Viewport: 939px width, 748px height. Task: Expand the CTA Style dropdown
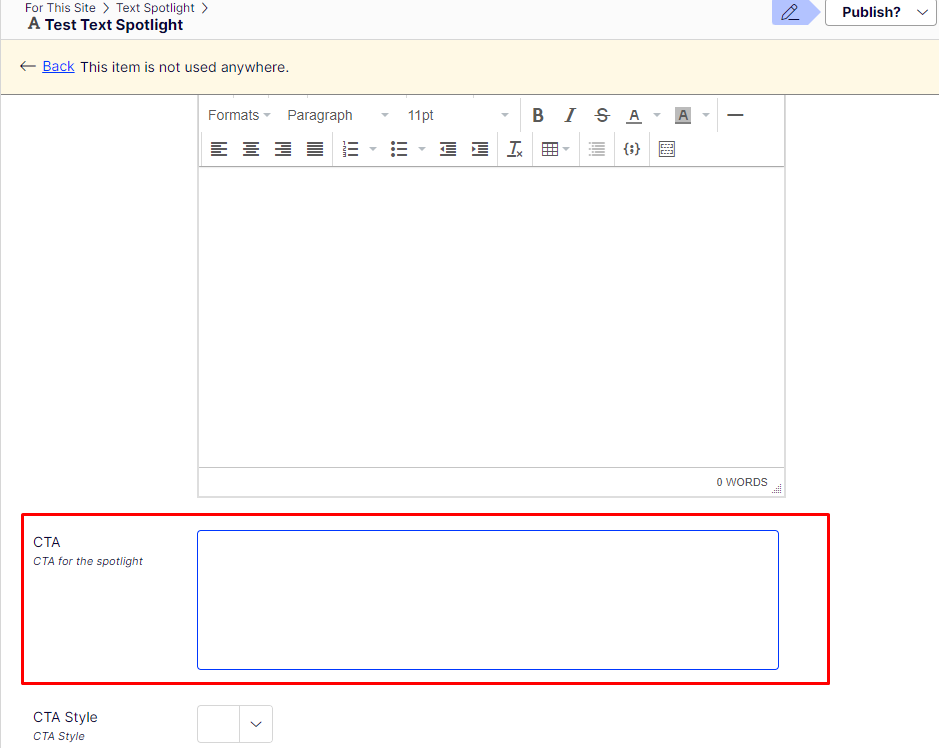(256, 724)
